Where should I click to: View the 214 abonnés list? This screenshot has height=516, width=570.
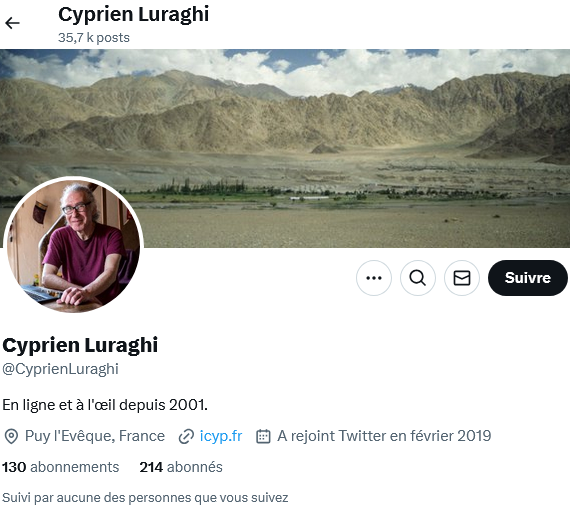[181, 467]
